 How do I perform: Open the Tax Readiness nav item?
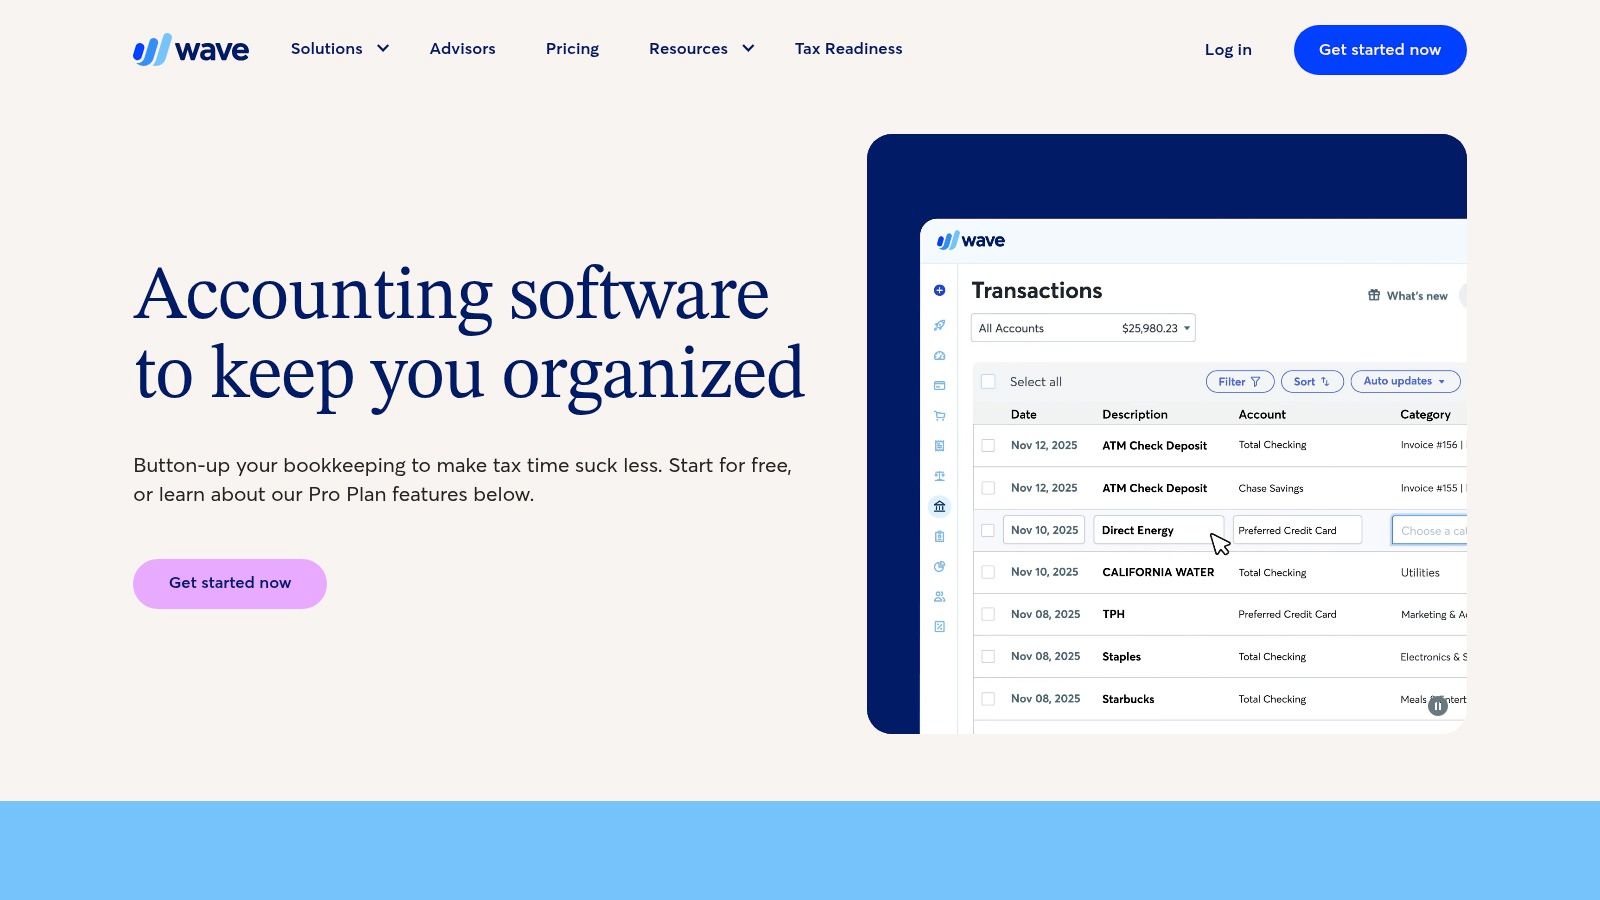coord(849,48)
